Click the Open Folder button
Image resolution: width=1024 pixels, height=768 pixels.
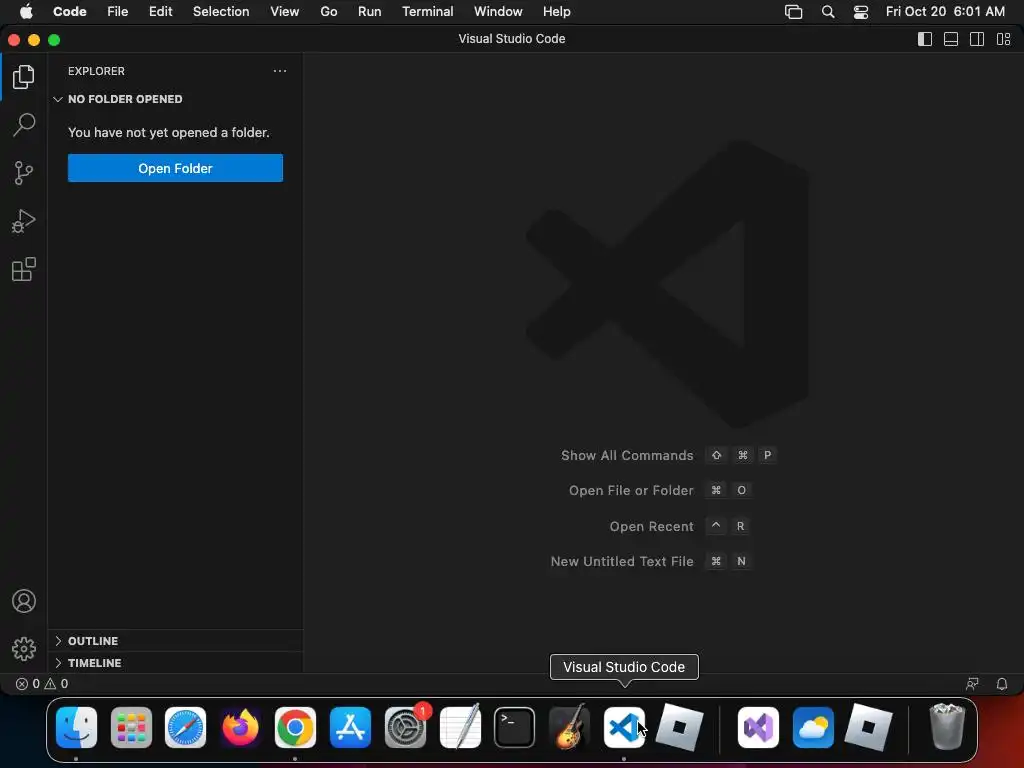click(x=175, y=168)
